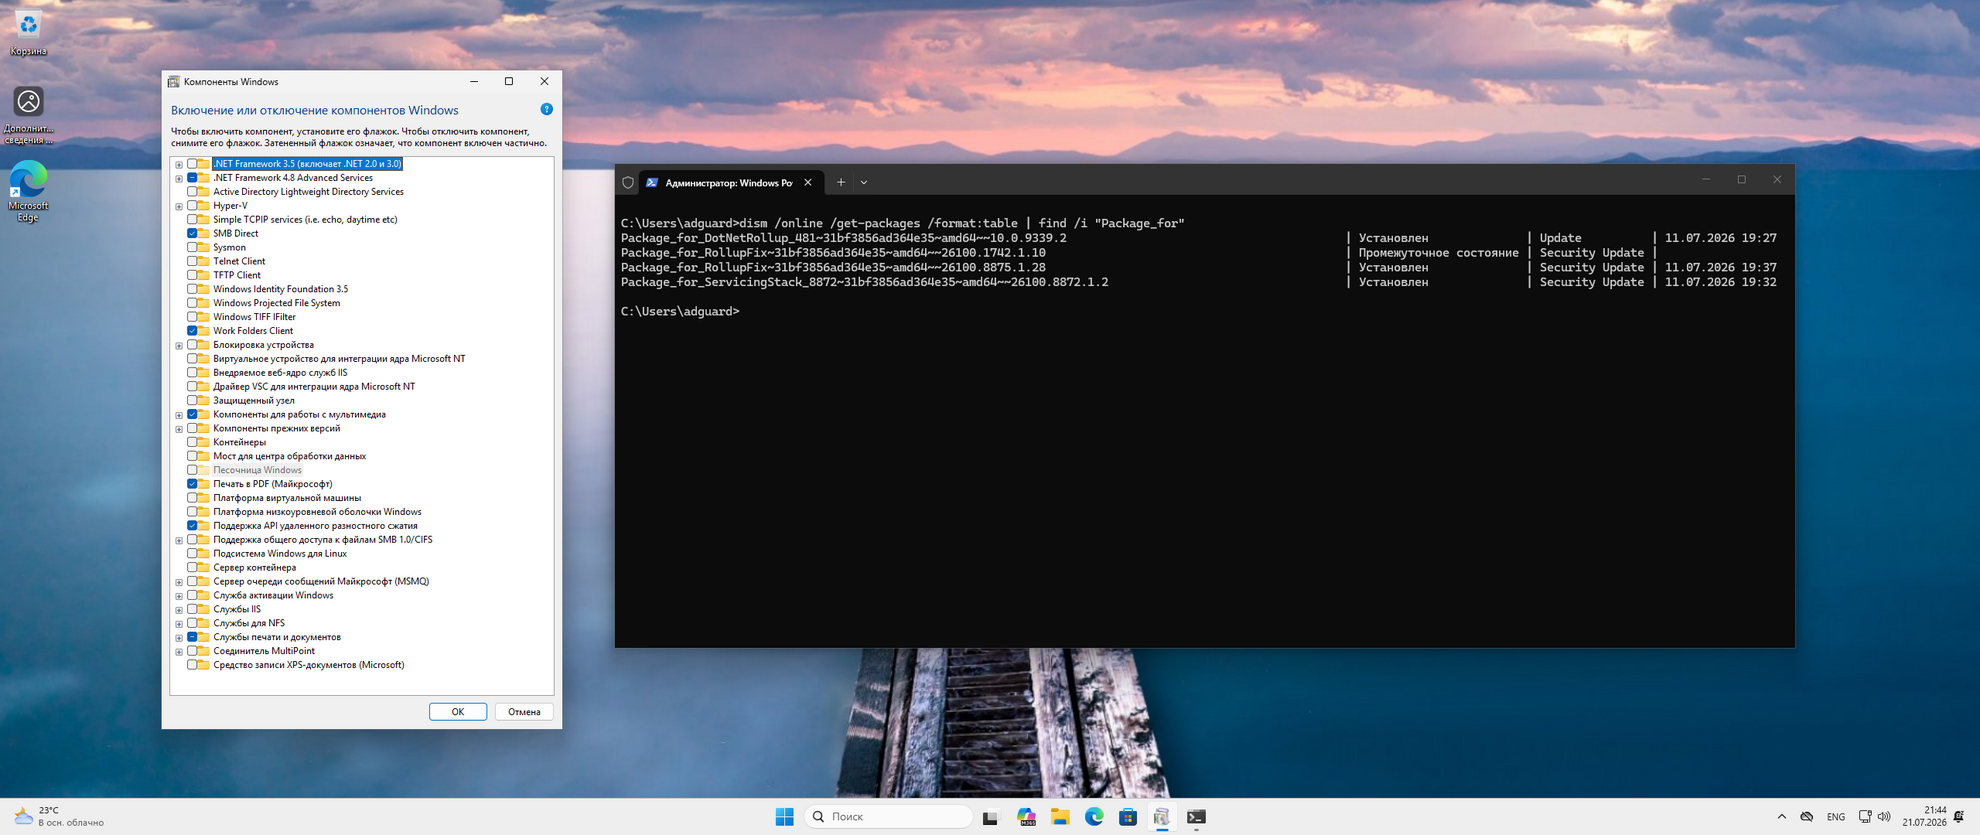The width and height of the screenshot is (1980, 835).
Task: Select the Администратор: Windows PowerShell tab
Action: [729, 182]
